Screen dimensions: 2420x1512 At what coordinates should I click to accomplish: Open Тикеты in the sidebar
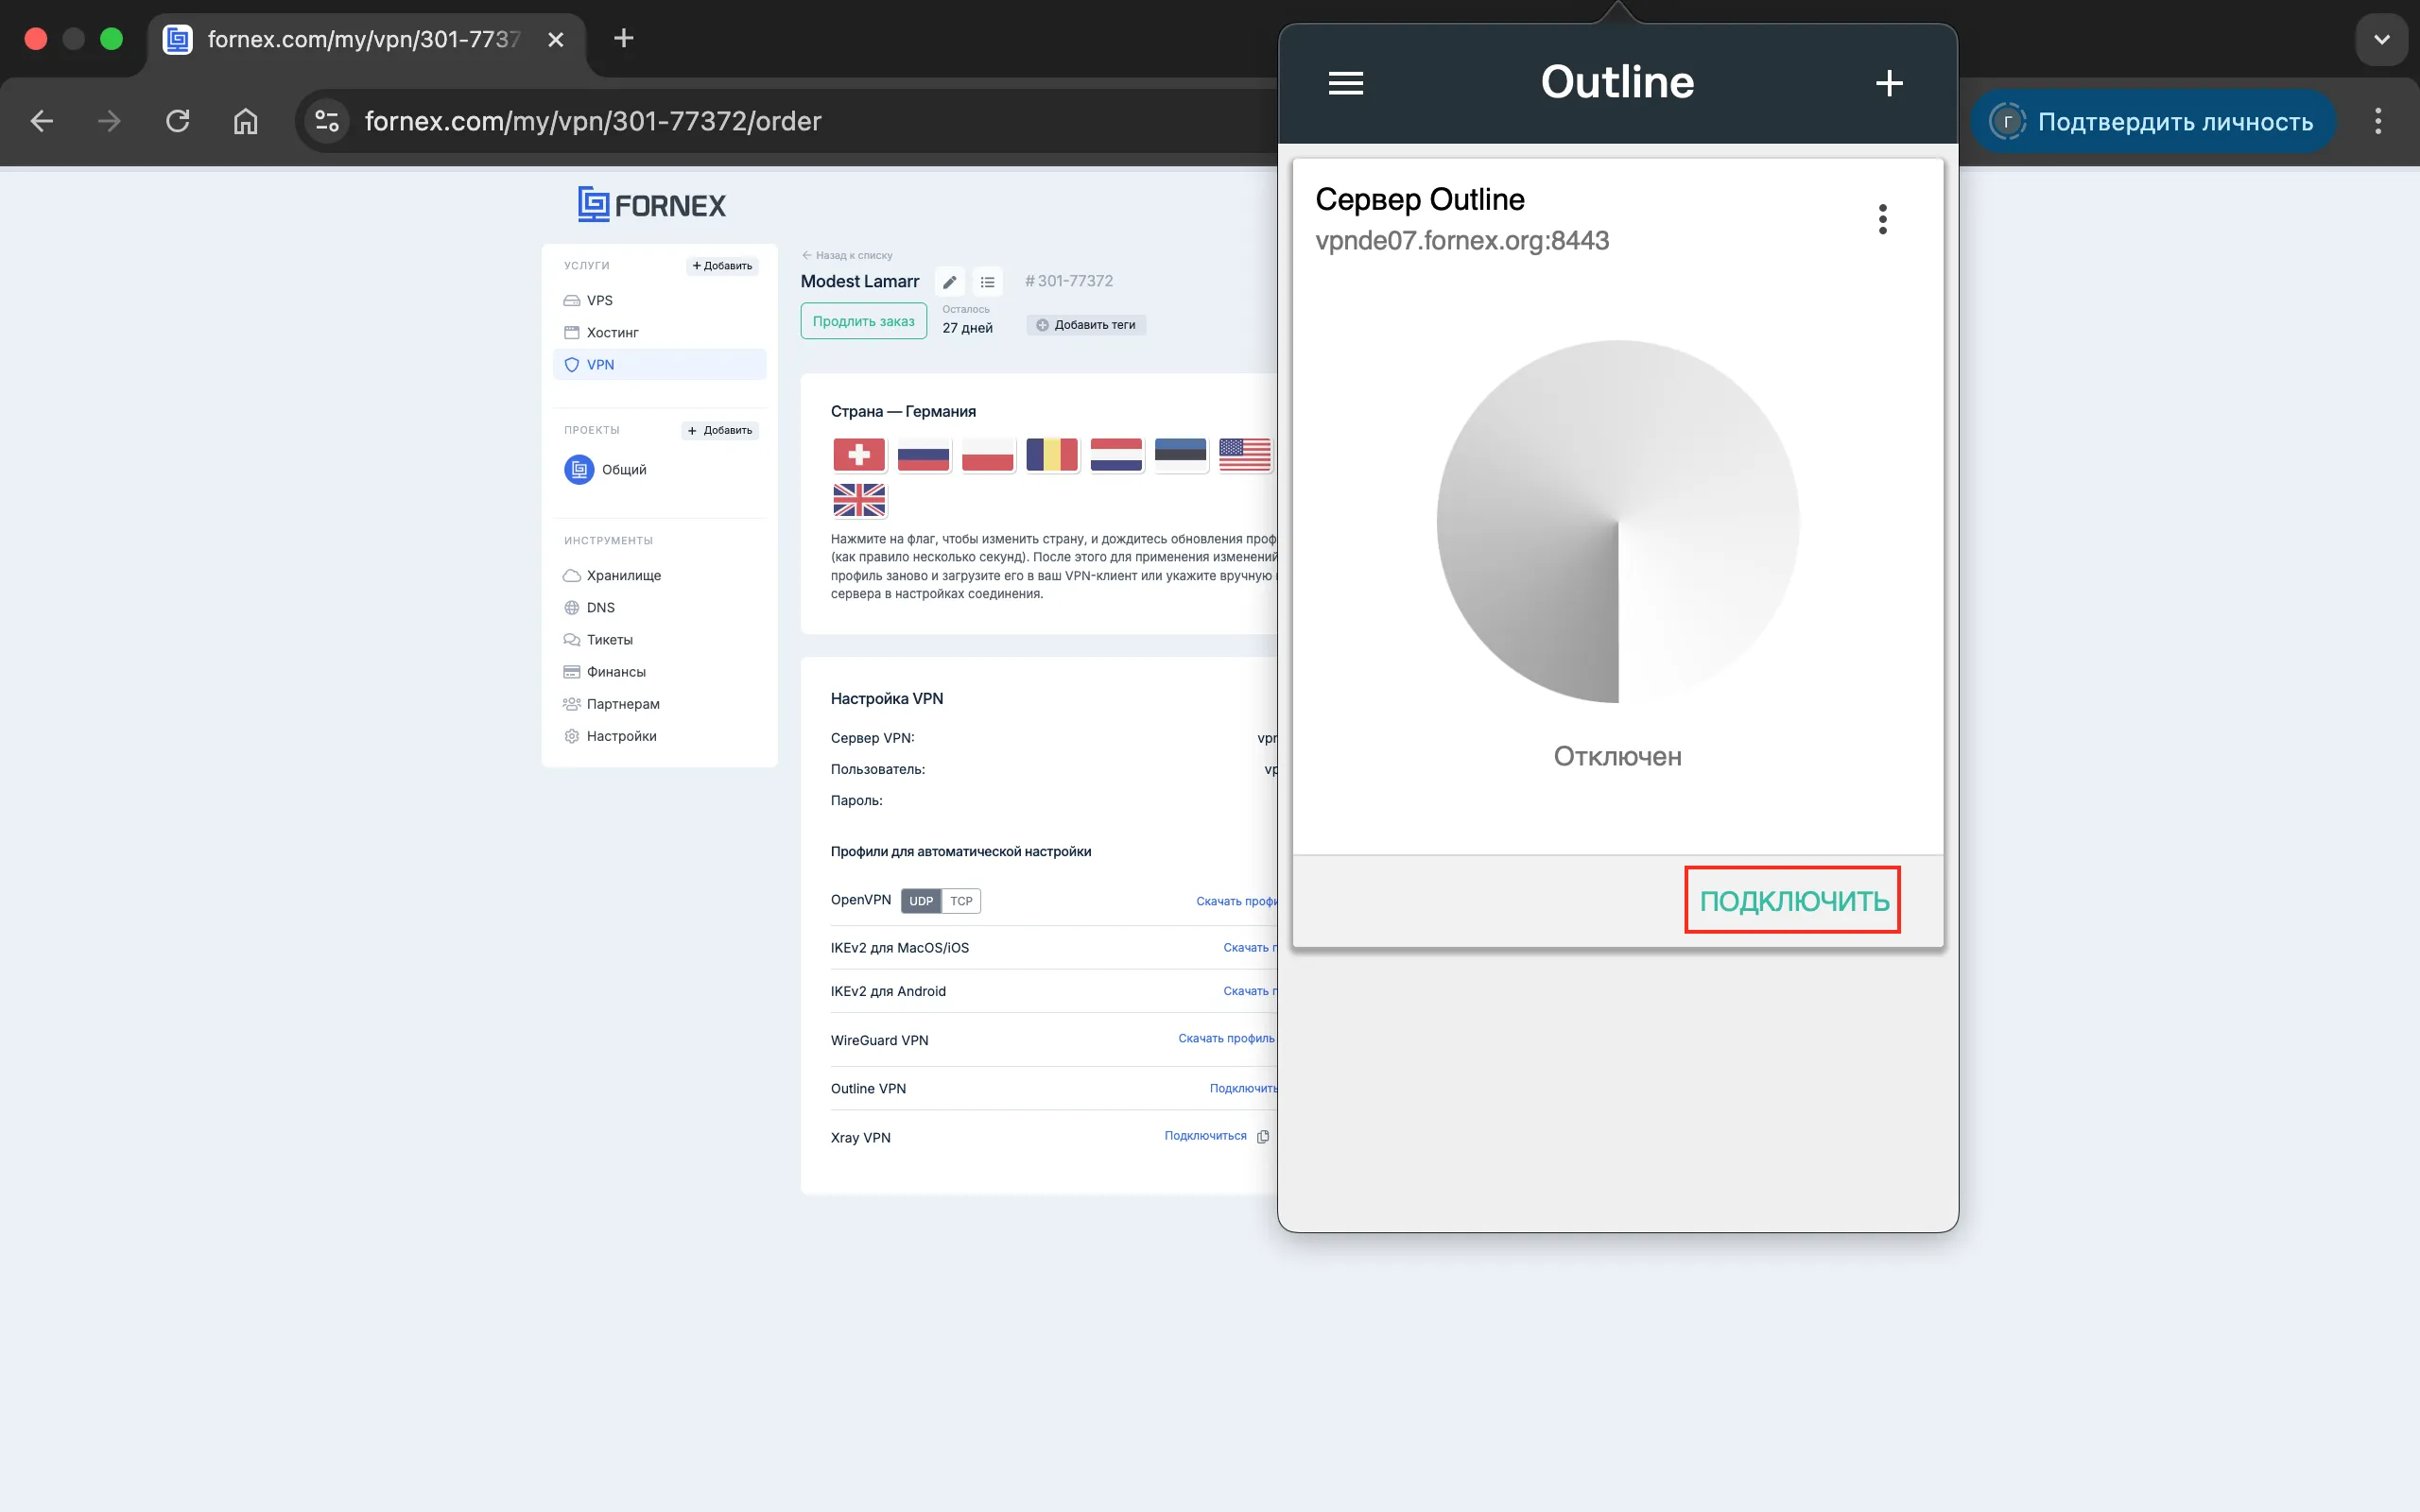(x=598, y=639)
